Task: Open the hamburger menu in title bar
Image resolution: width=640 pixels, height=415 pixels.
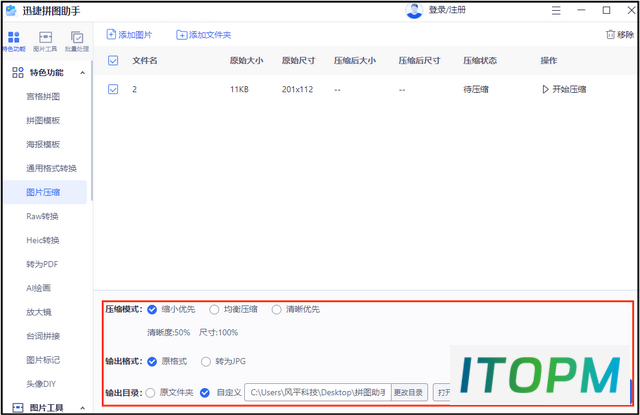Action: tap(556, 10)
